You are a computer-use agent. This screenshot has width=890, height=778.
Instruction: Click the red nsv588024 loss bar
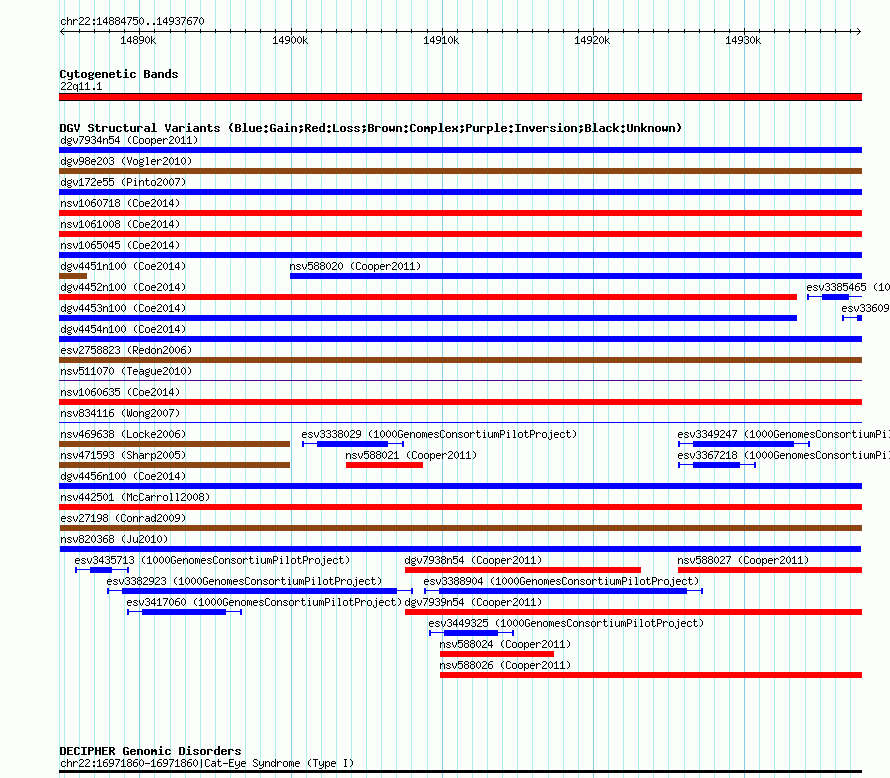point(497,654)
